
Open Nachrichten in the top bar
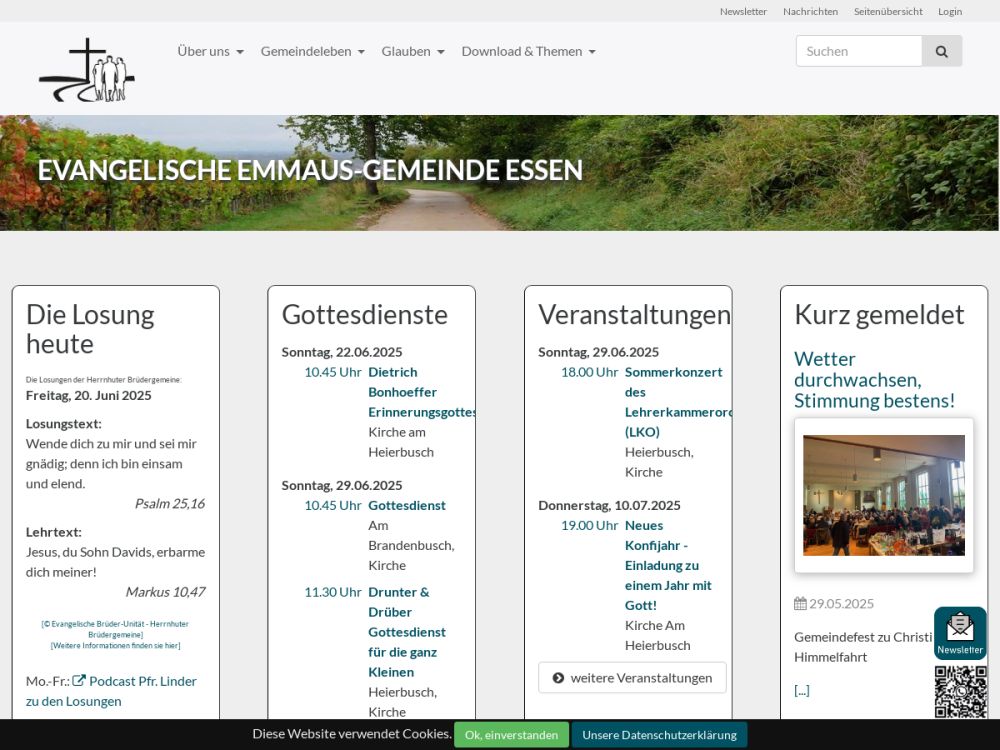point(810,11)
